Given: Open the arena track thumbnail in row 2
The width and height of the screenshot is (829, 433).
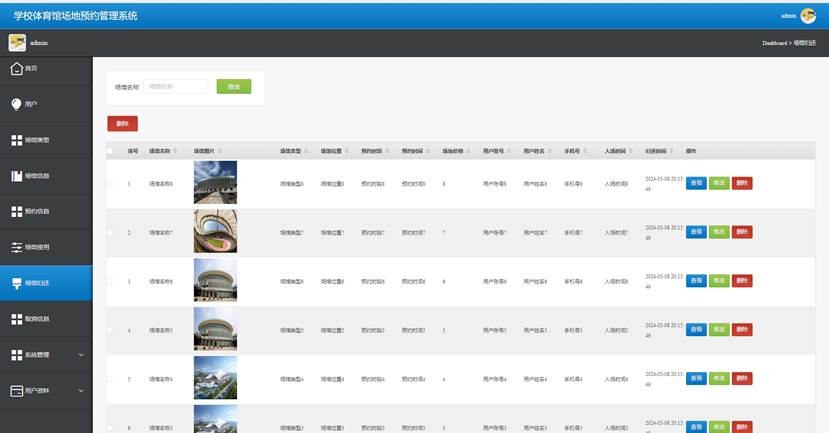Looking at the screenshot, I should (x=215, y=231).
